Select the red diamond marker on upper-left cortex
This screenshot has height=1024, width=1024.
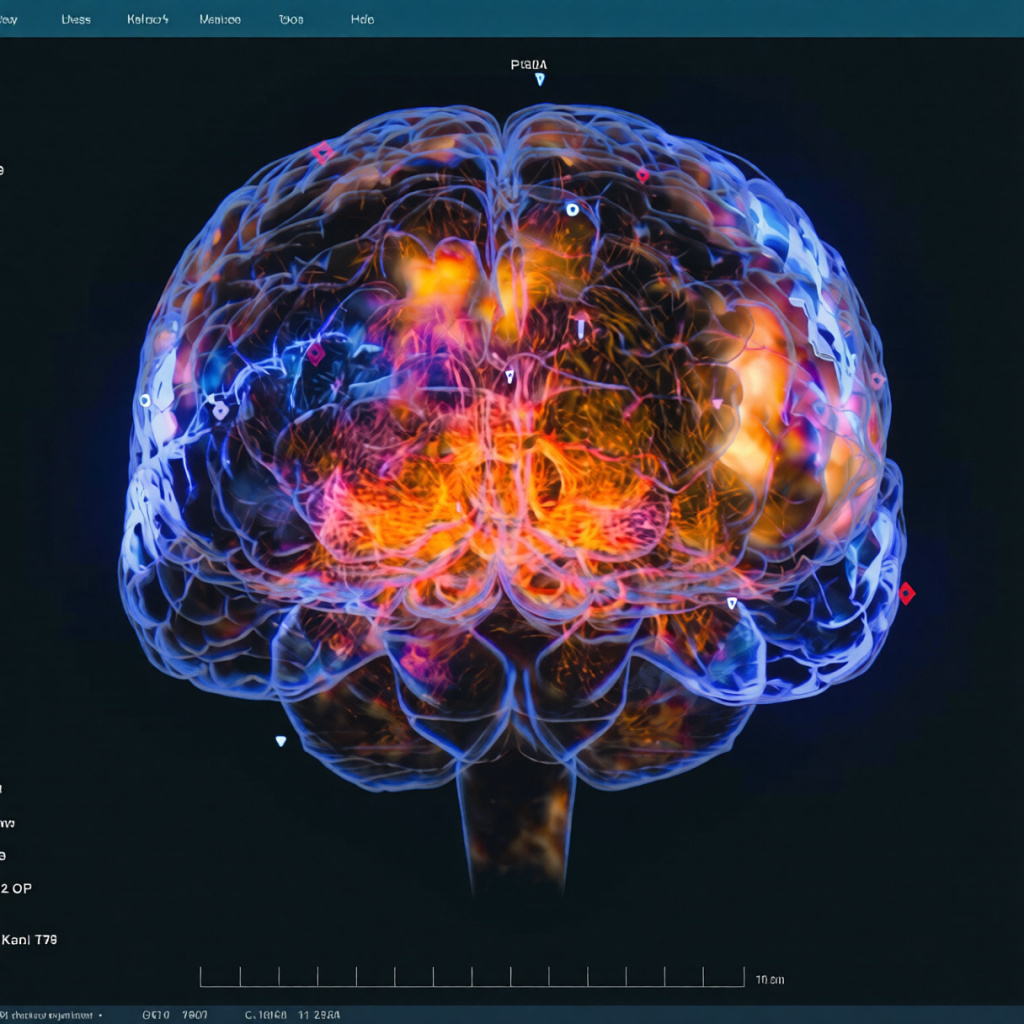(322, 153)
